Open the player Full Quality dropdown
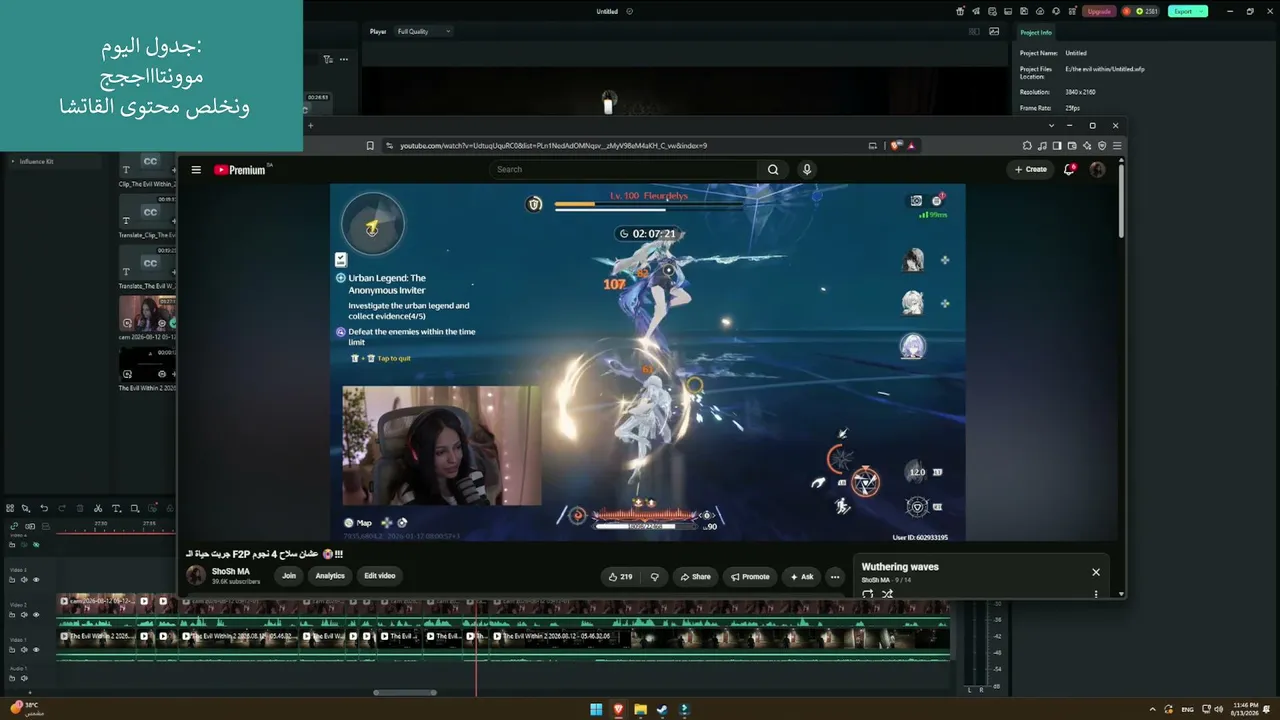 (424, 31)
